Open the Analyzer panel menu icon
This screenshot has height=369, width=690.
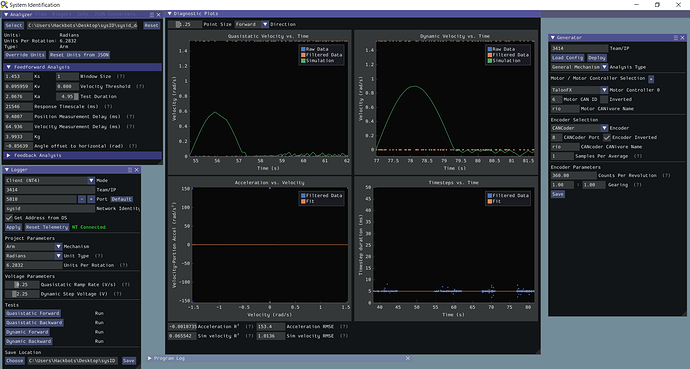152,15
